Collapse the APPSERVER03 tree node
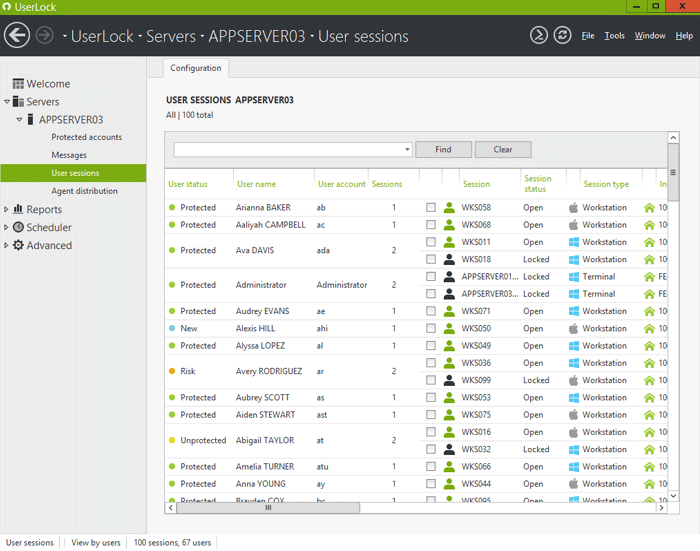 19,120
